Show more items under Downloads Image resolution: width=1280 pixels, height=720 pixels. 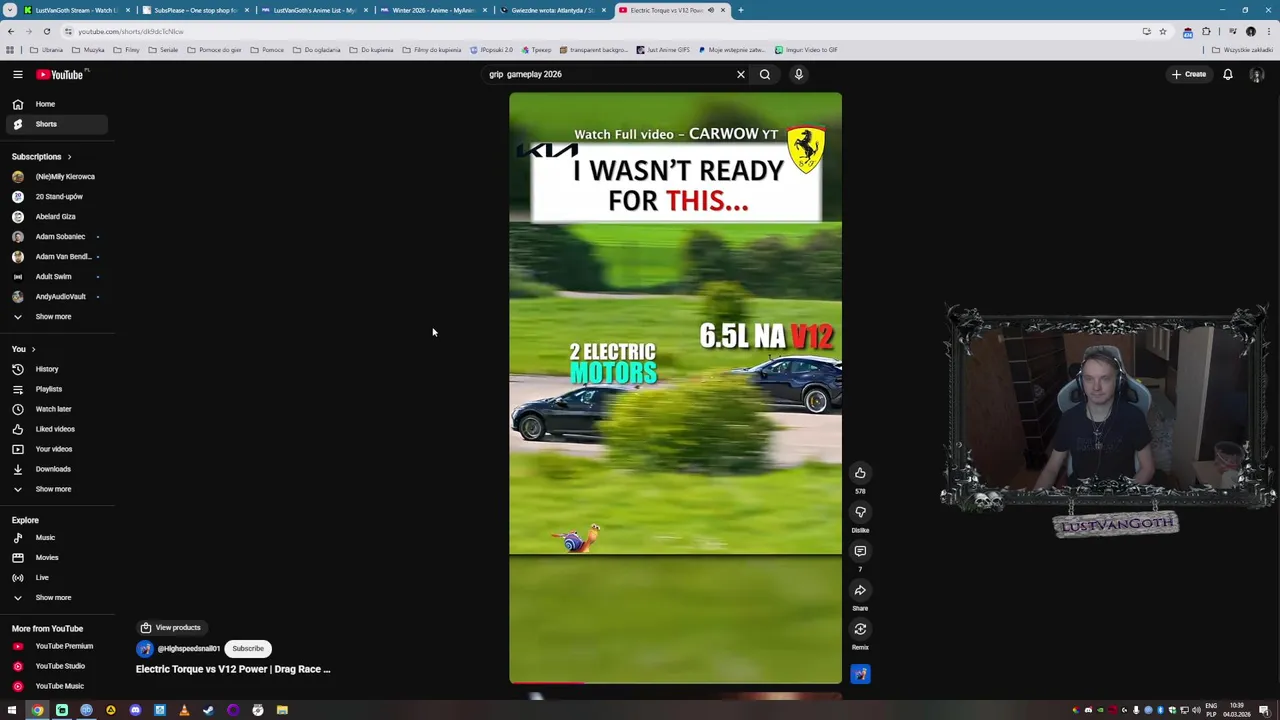coord(55,489)
